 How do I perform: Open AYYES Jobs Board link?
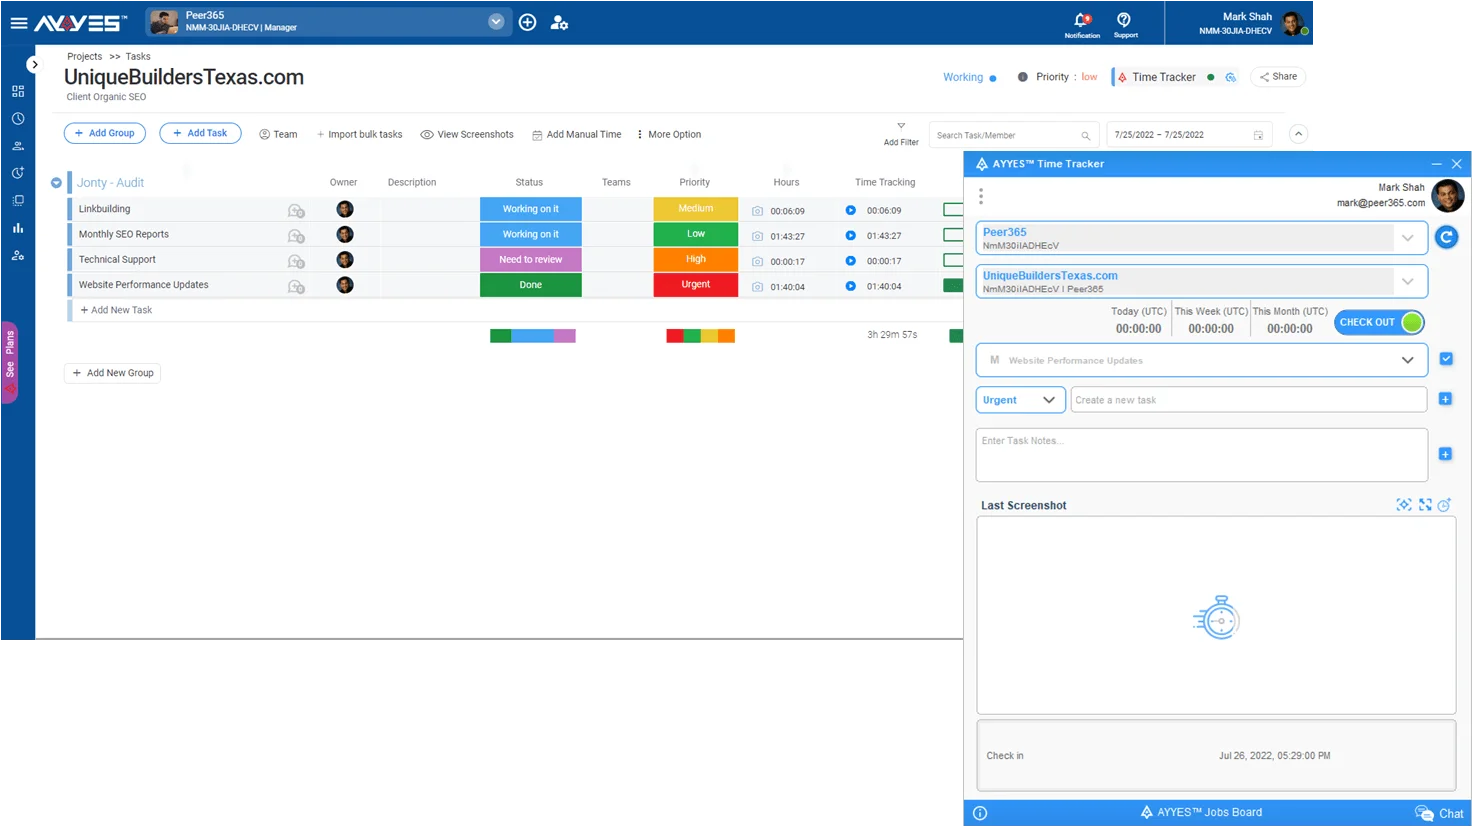point(1201,812)
